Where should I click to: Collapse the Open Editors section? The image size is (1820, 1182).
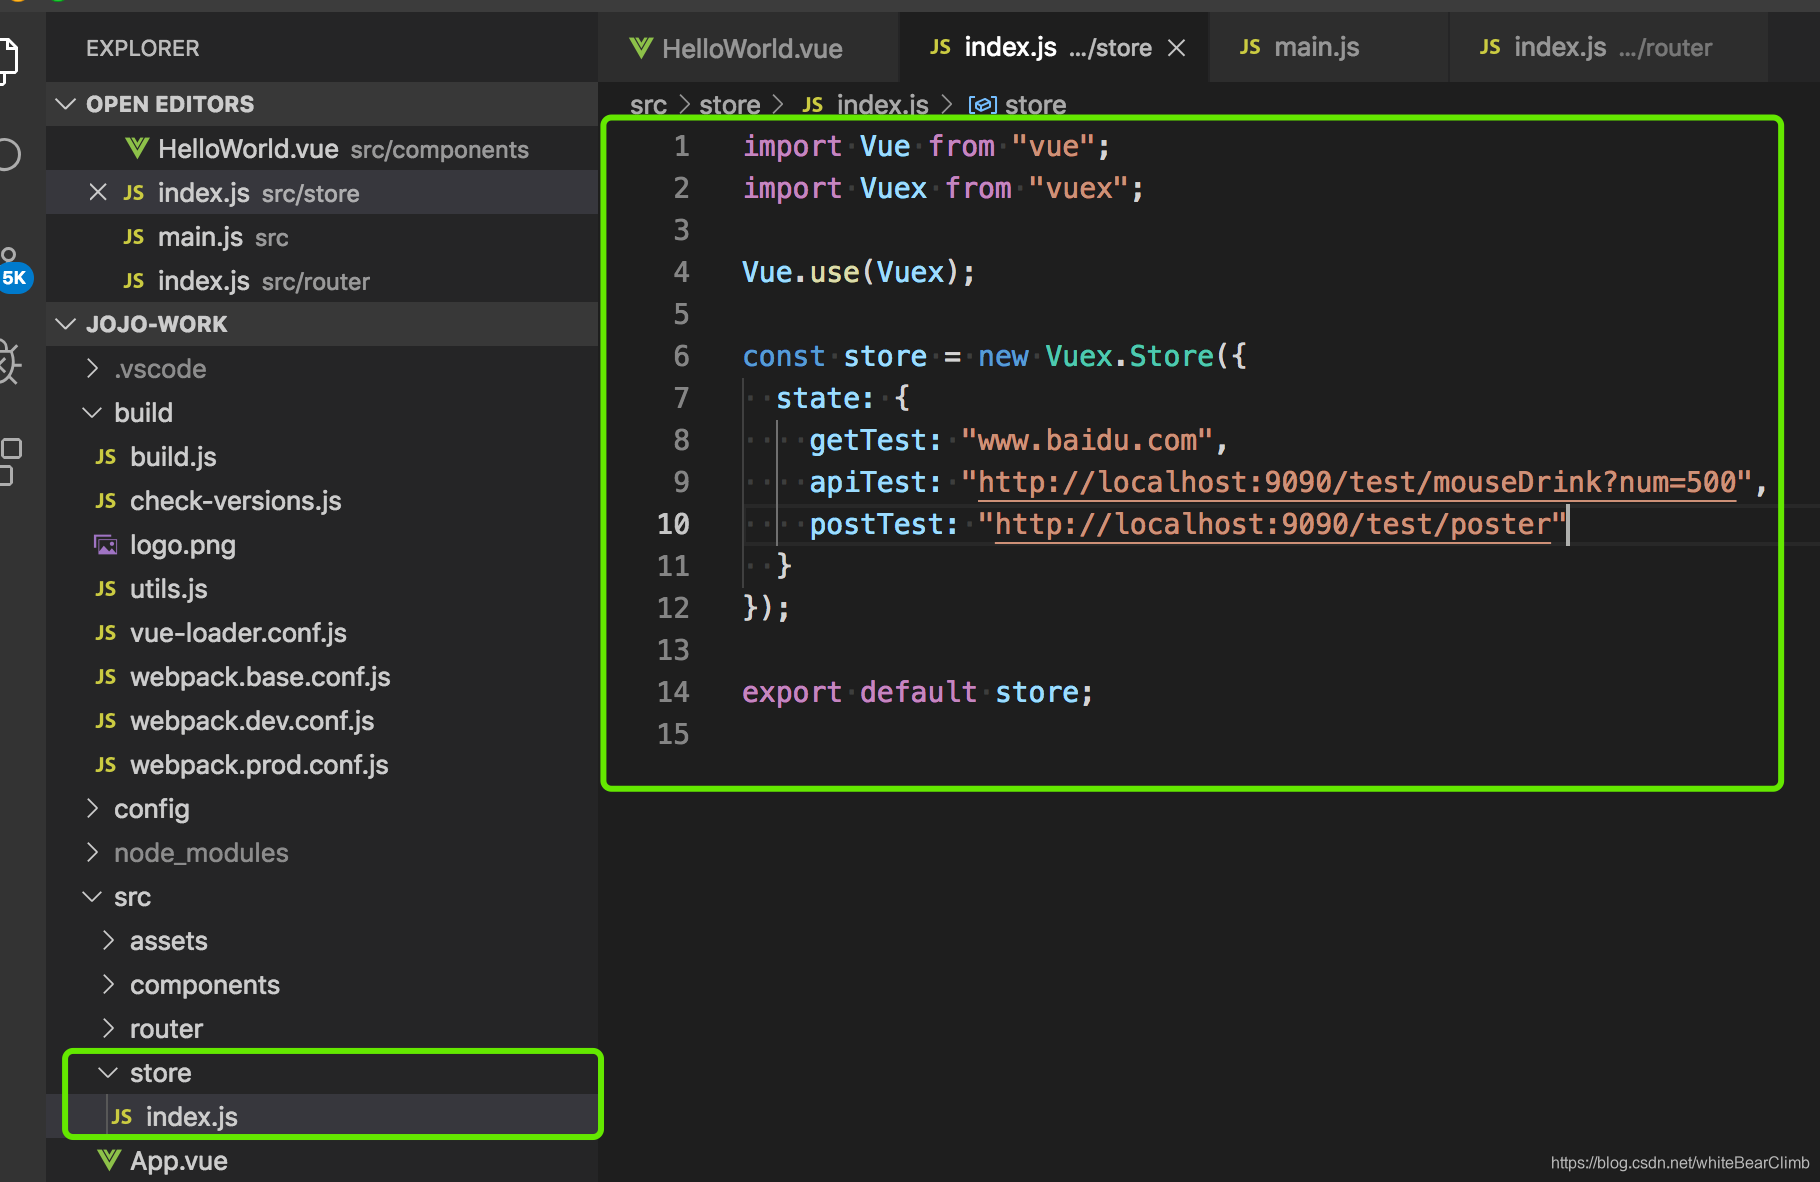(66, 104)
